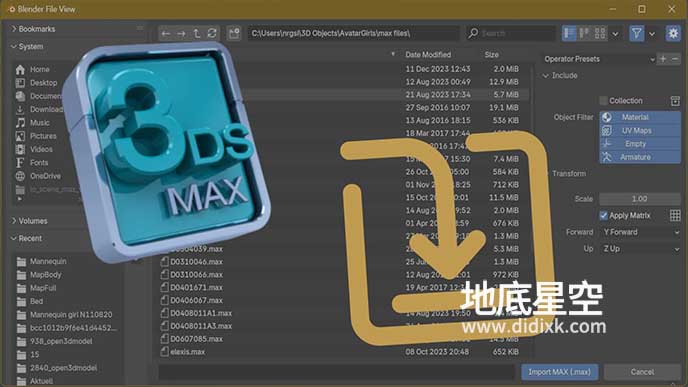Click the file path field
The height and width of the screenshot is (387, 688).
(x=354, y=33)
